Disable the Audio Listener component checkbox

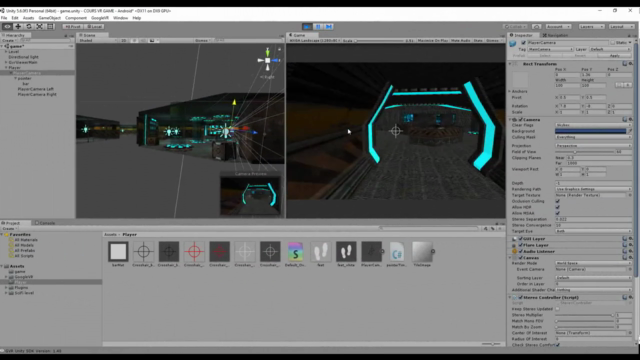tap(520, 251)
